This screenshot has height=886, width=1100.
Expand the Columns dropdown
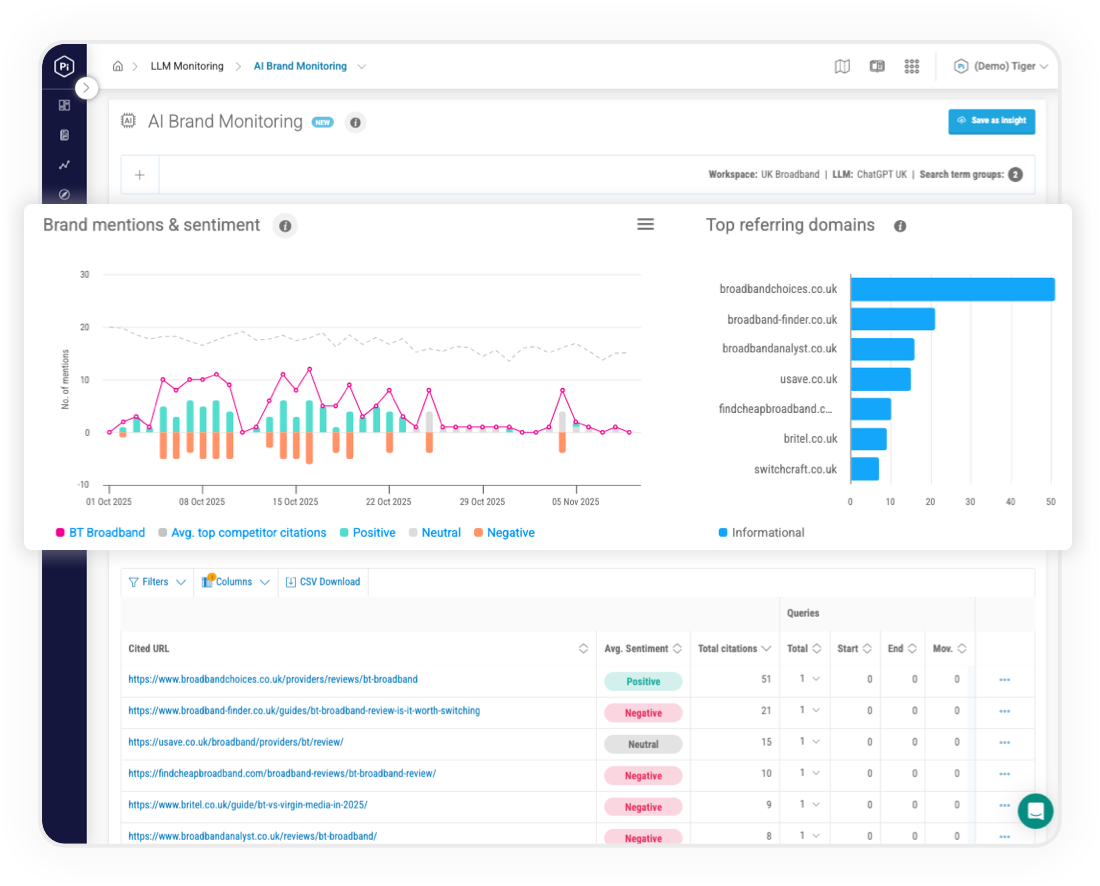[x=236, y=581]
